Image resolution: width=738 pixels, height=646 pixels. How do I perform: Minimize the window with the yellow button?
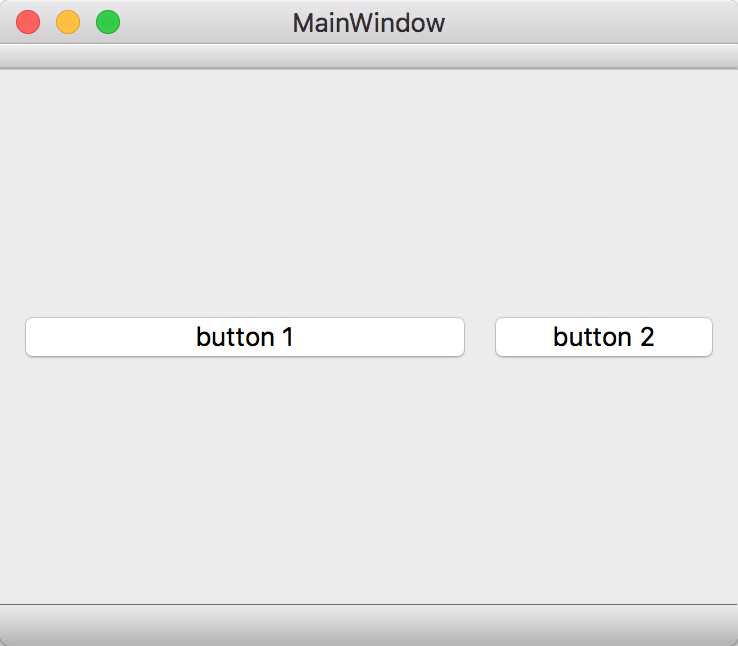pos(68,22)
